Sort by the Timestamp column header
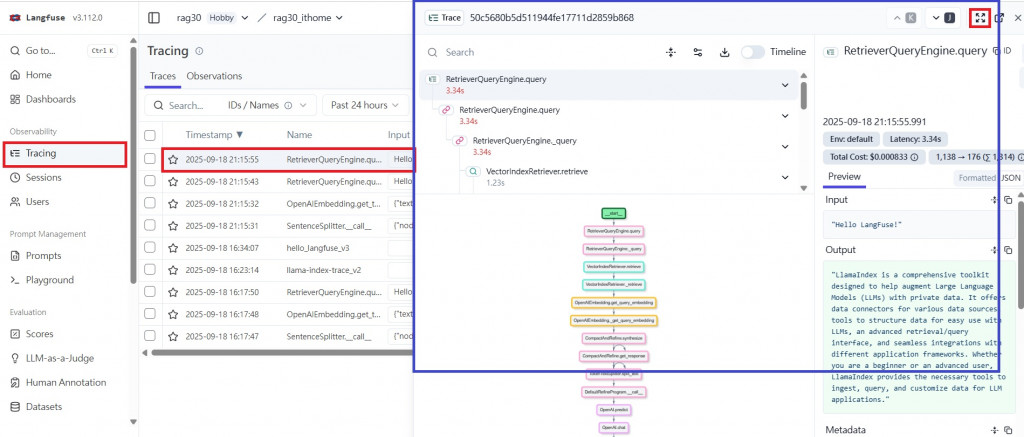 pos(214,135)
